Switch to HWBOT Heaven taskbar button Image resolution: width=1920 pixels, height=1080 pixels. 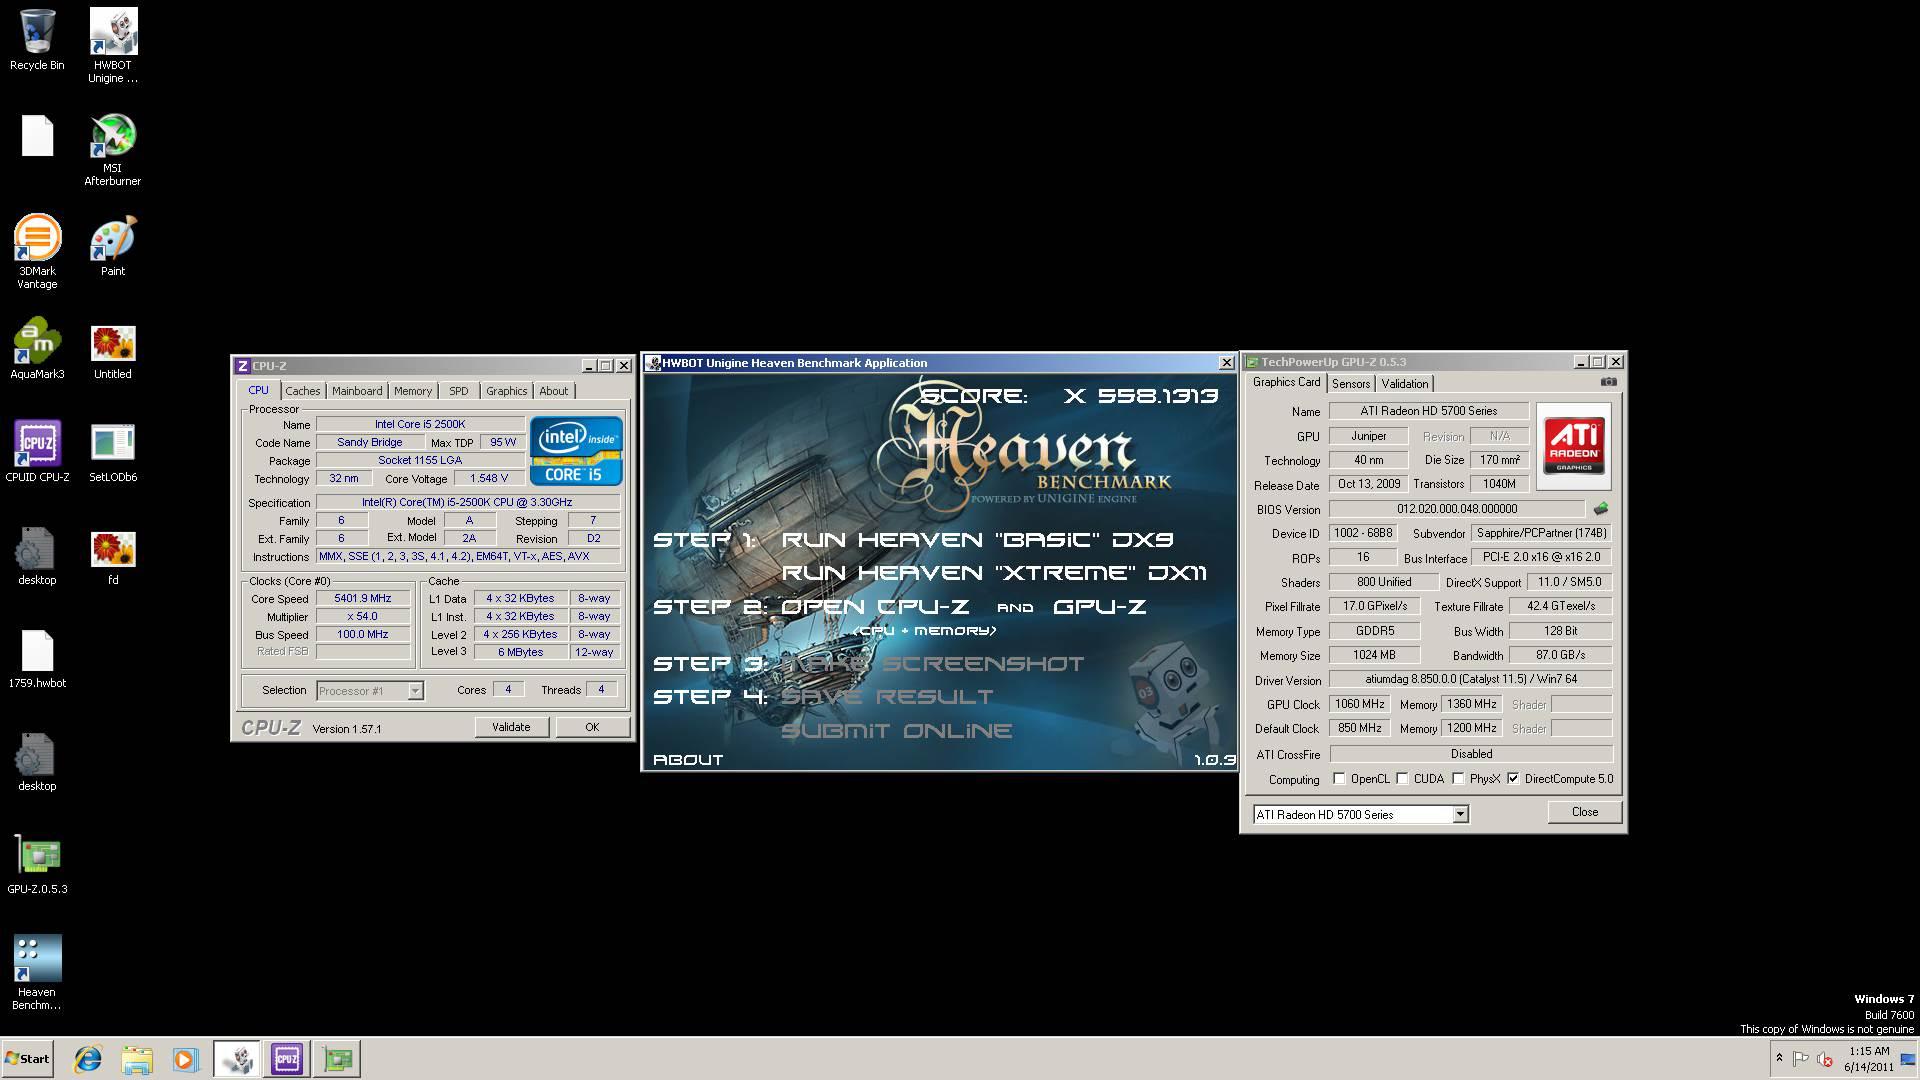pyautogui.click(x=237, y=1059)
